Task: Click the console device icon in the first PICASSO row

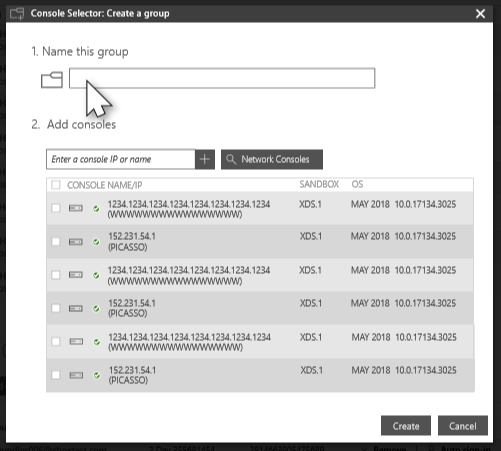Action: coord(76,242)
